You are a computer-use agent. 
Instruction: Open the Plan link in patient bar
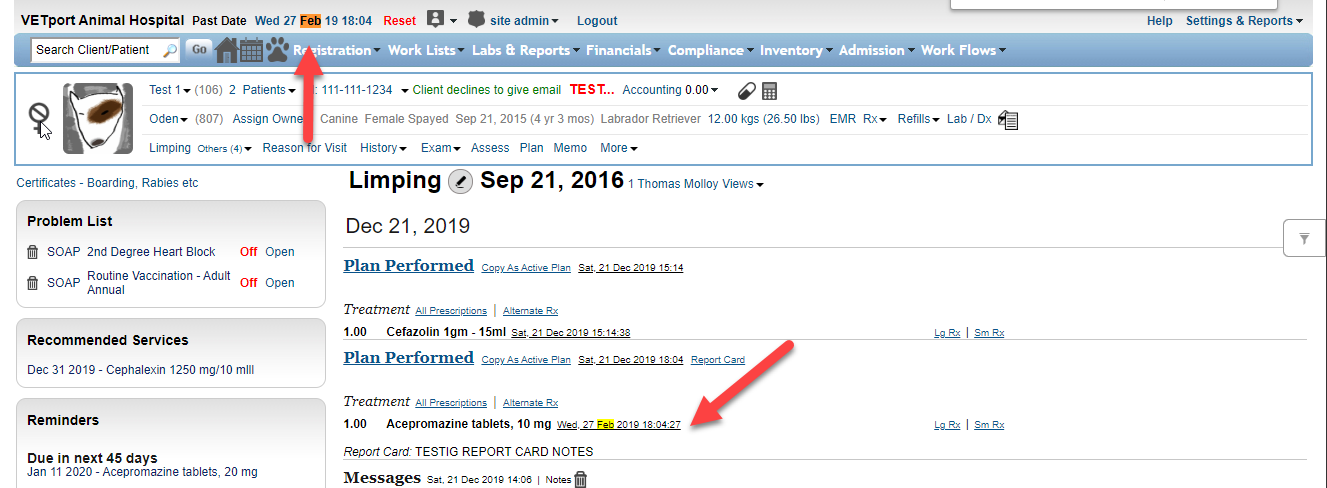532,148
